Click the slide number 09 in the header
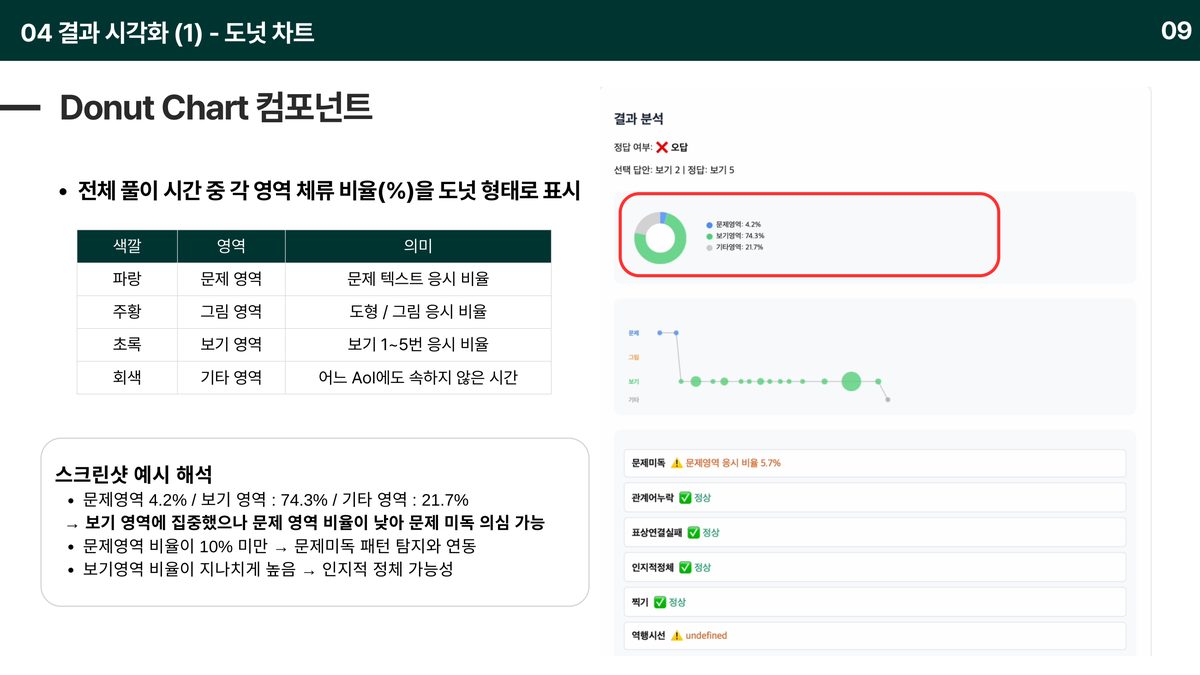The width and height of the screenshot is (1200, 675). pos(1176,31)
